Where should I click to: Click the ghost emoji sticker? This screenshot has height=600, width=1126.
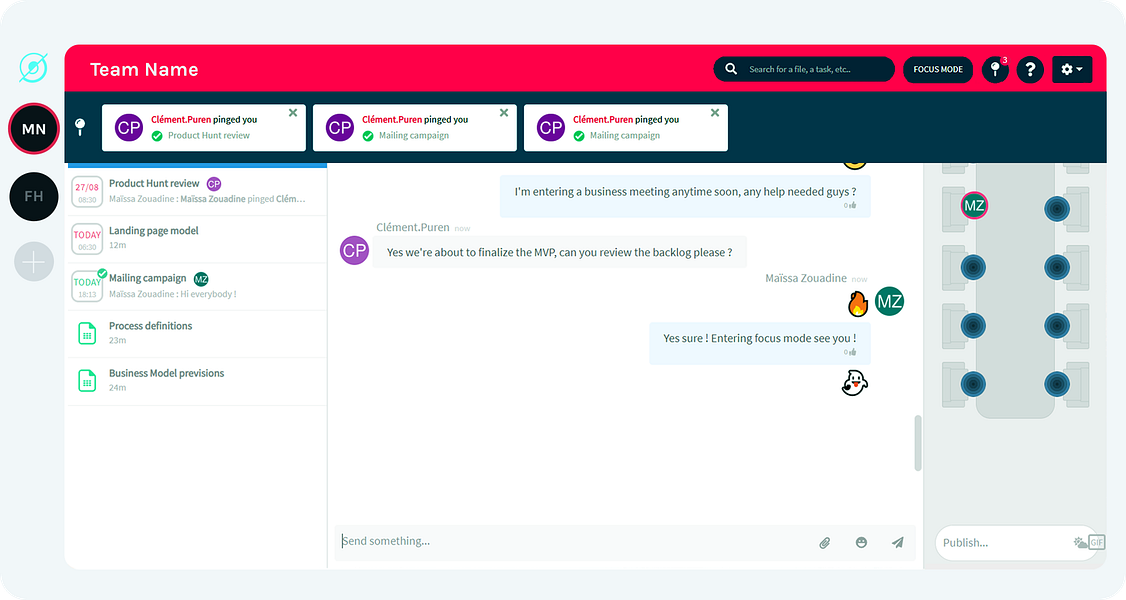[x=855, y=383]
